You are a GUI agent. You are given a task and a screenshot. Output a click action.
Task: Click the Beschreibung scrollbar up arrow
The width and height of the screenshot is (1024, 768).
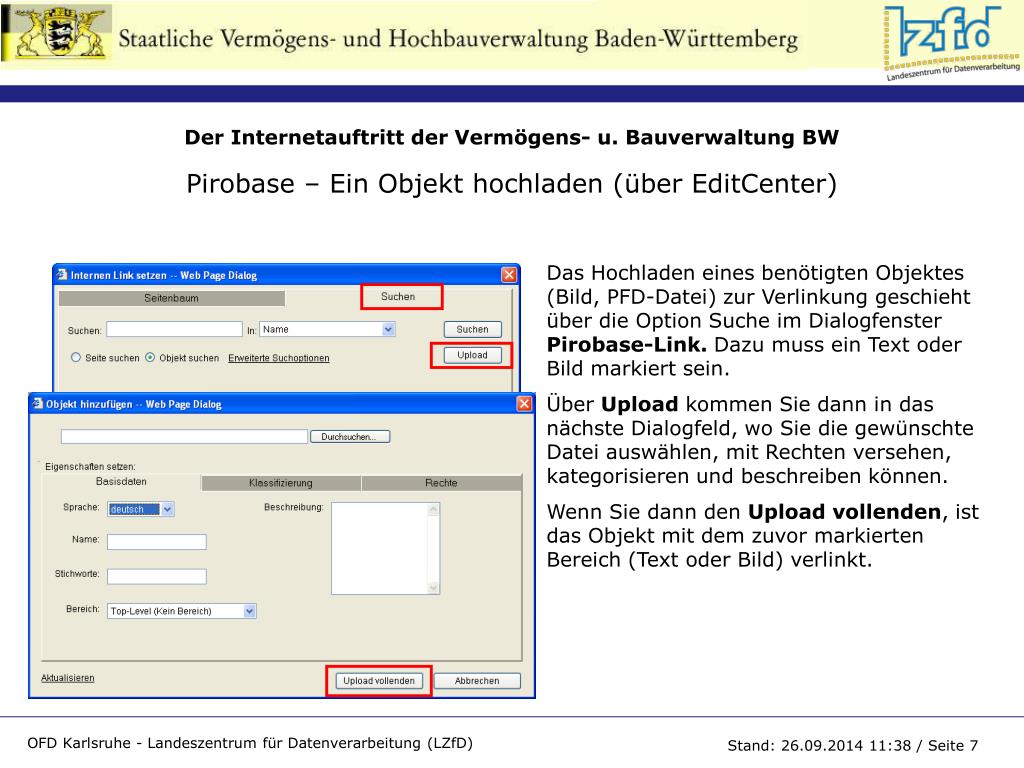[x=433, y=510]
